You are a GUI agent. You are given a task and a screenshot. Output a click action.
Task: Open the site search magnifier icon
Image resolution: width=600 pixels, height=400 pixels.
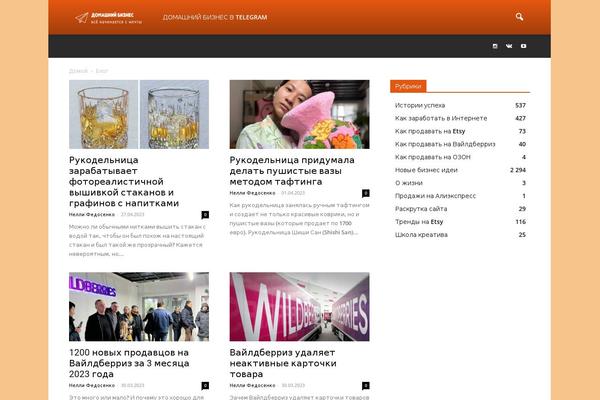(x=519, y=17)
